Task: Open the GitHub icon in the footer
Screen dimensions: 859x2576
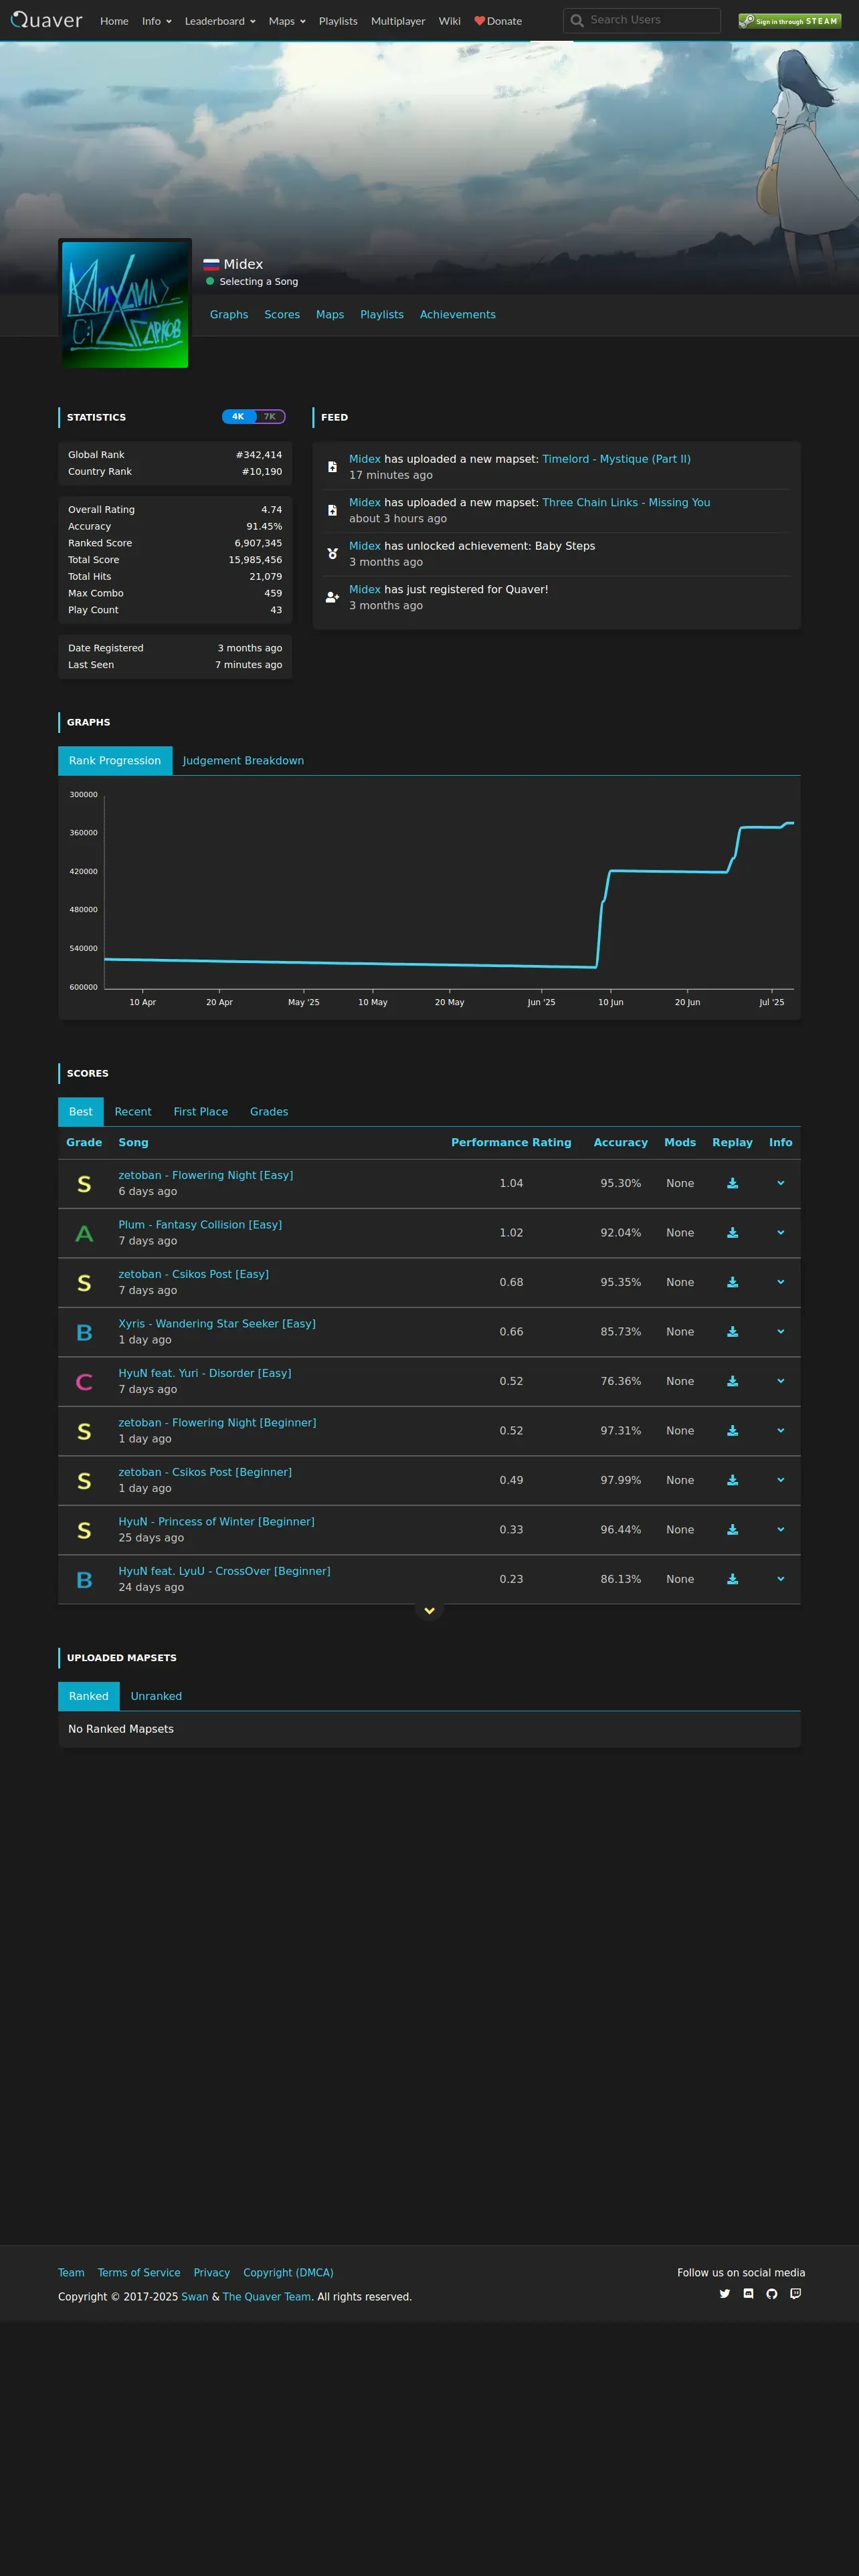Action: (772, 2294)
